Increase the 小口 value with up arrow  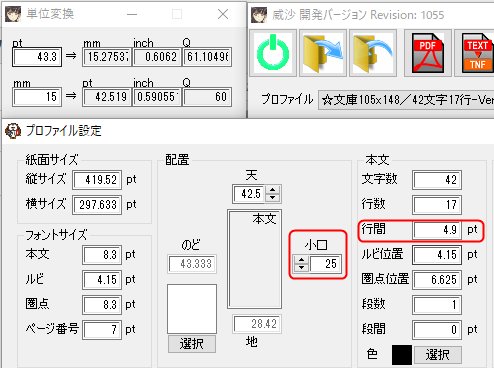tap(301, 260)
